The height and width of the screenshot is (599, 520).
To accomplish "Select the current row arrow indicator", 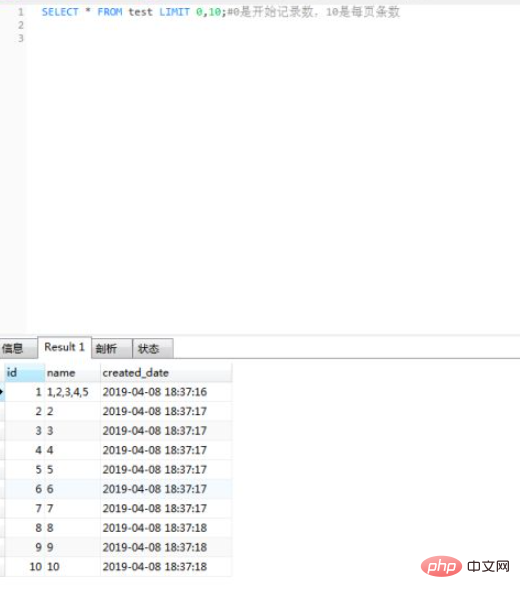I will click(x=2, y=392).
